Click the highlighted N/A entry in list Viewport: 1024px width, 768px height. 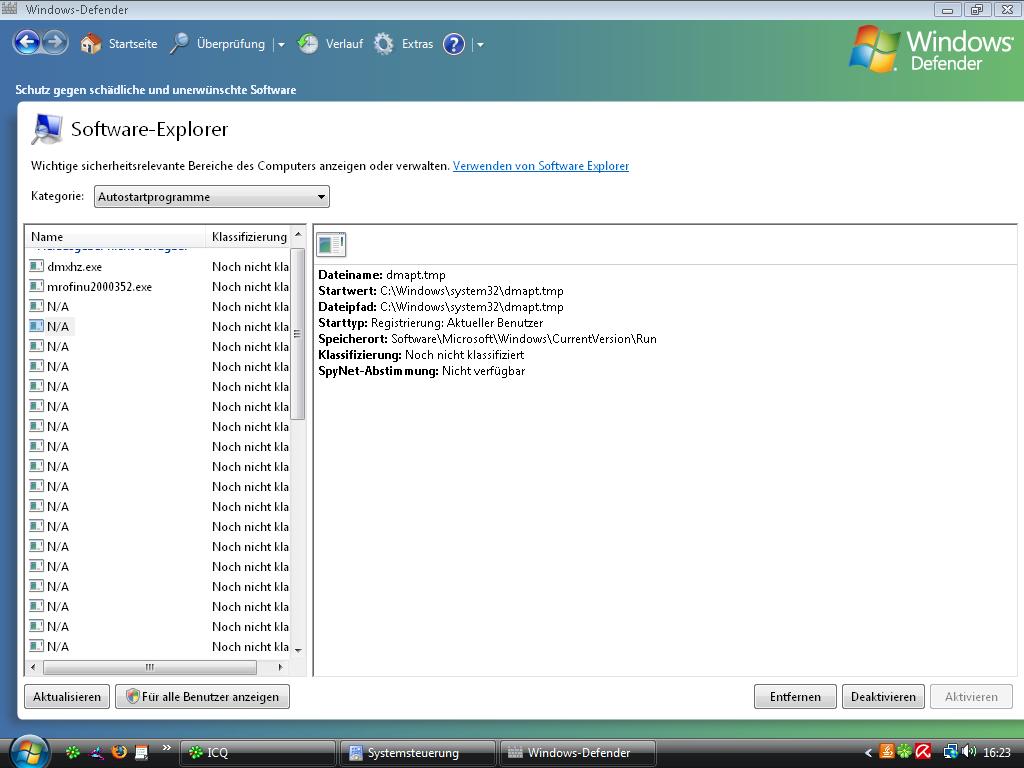tap(57, 327)
